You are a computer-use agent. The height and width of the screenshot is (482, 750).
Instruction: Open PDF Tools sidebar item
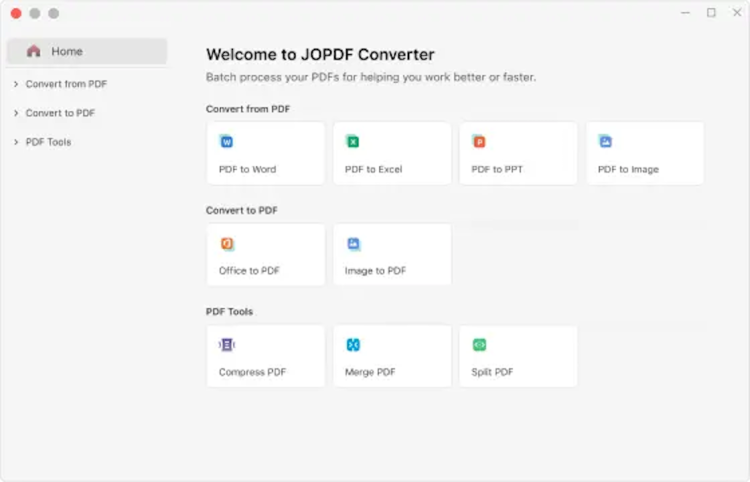coord(48,142)
